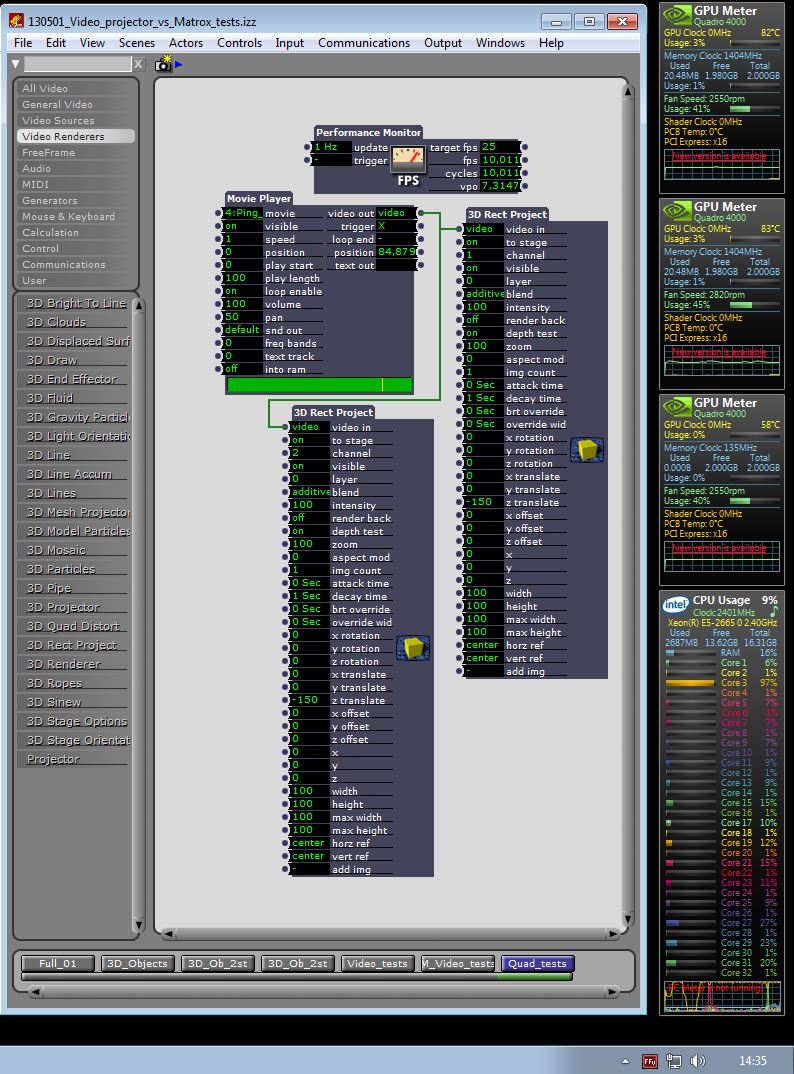The image size is (794, 1074).
Task: Edit the target fps value 25
Action: tap(500, 147)
